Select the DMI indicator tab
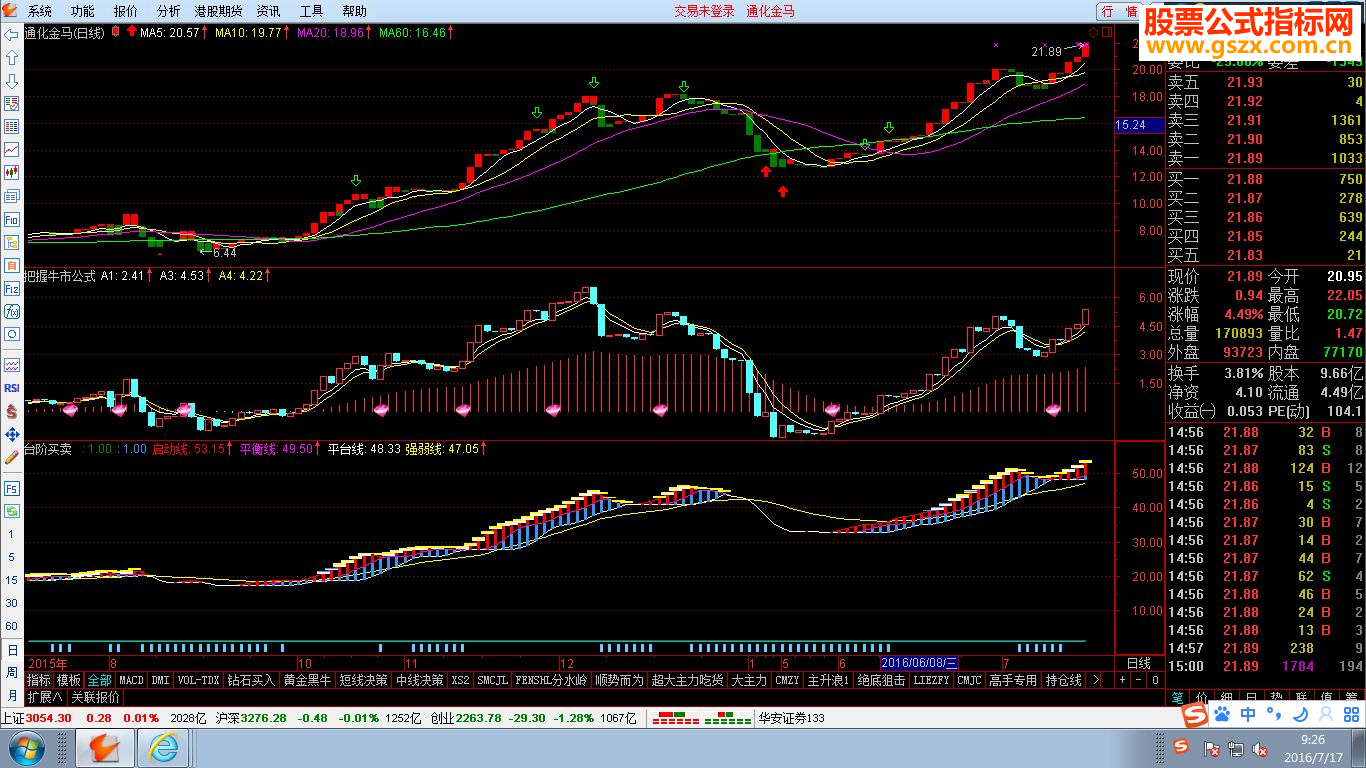Image resolution: width=1366 pixels, height=768 pixels. 160,680
